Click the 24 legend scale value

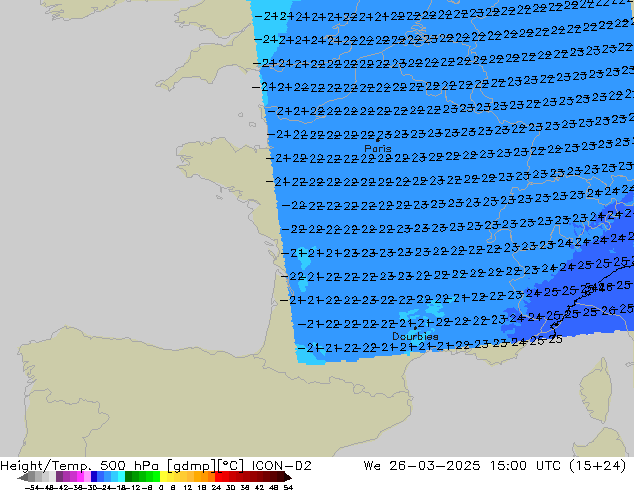pos(216,487)
